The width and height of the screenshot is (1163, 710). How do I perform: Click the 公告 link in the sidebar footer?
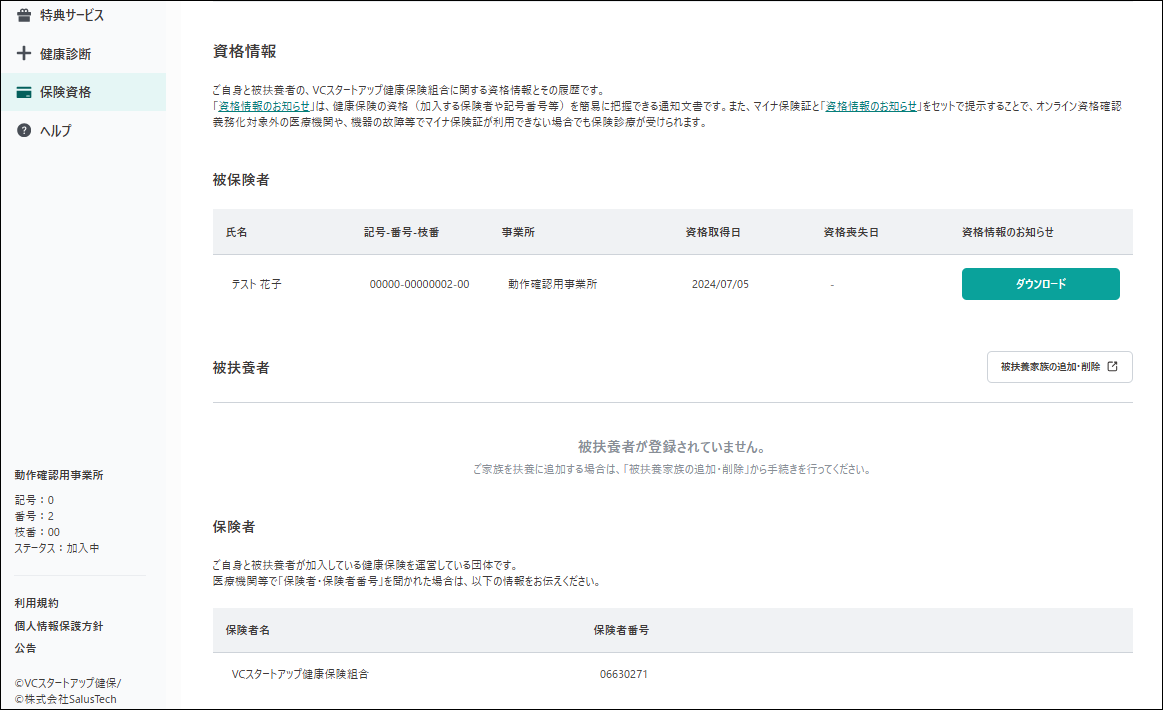pos(25,648)
